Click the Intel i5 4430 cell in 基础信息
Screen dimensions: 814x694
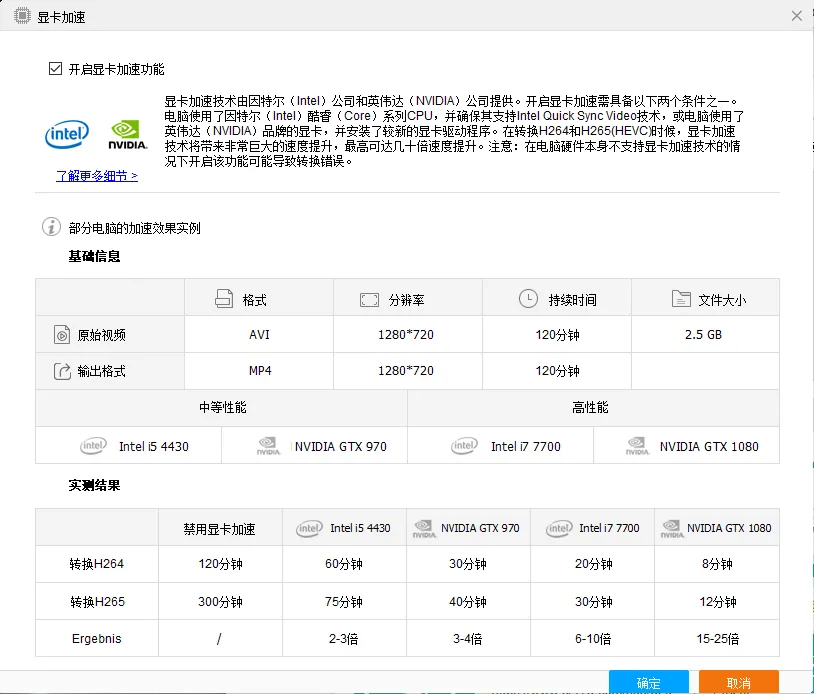click(129, 445)
